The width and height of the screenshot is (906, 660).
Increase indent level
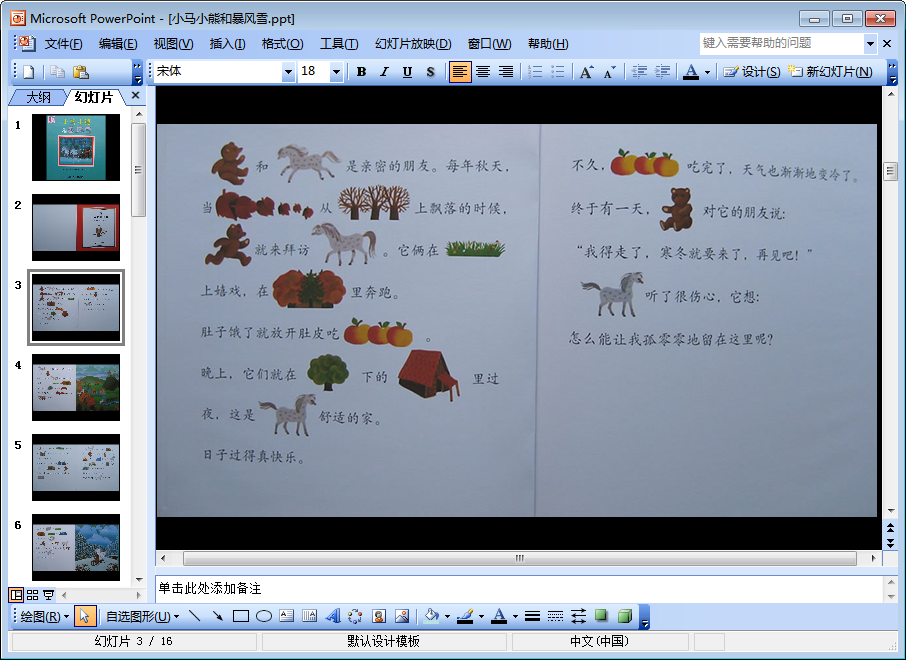tap(662, 72)
